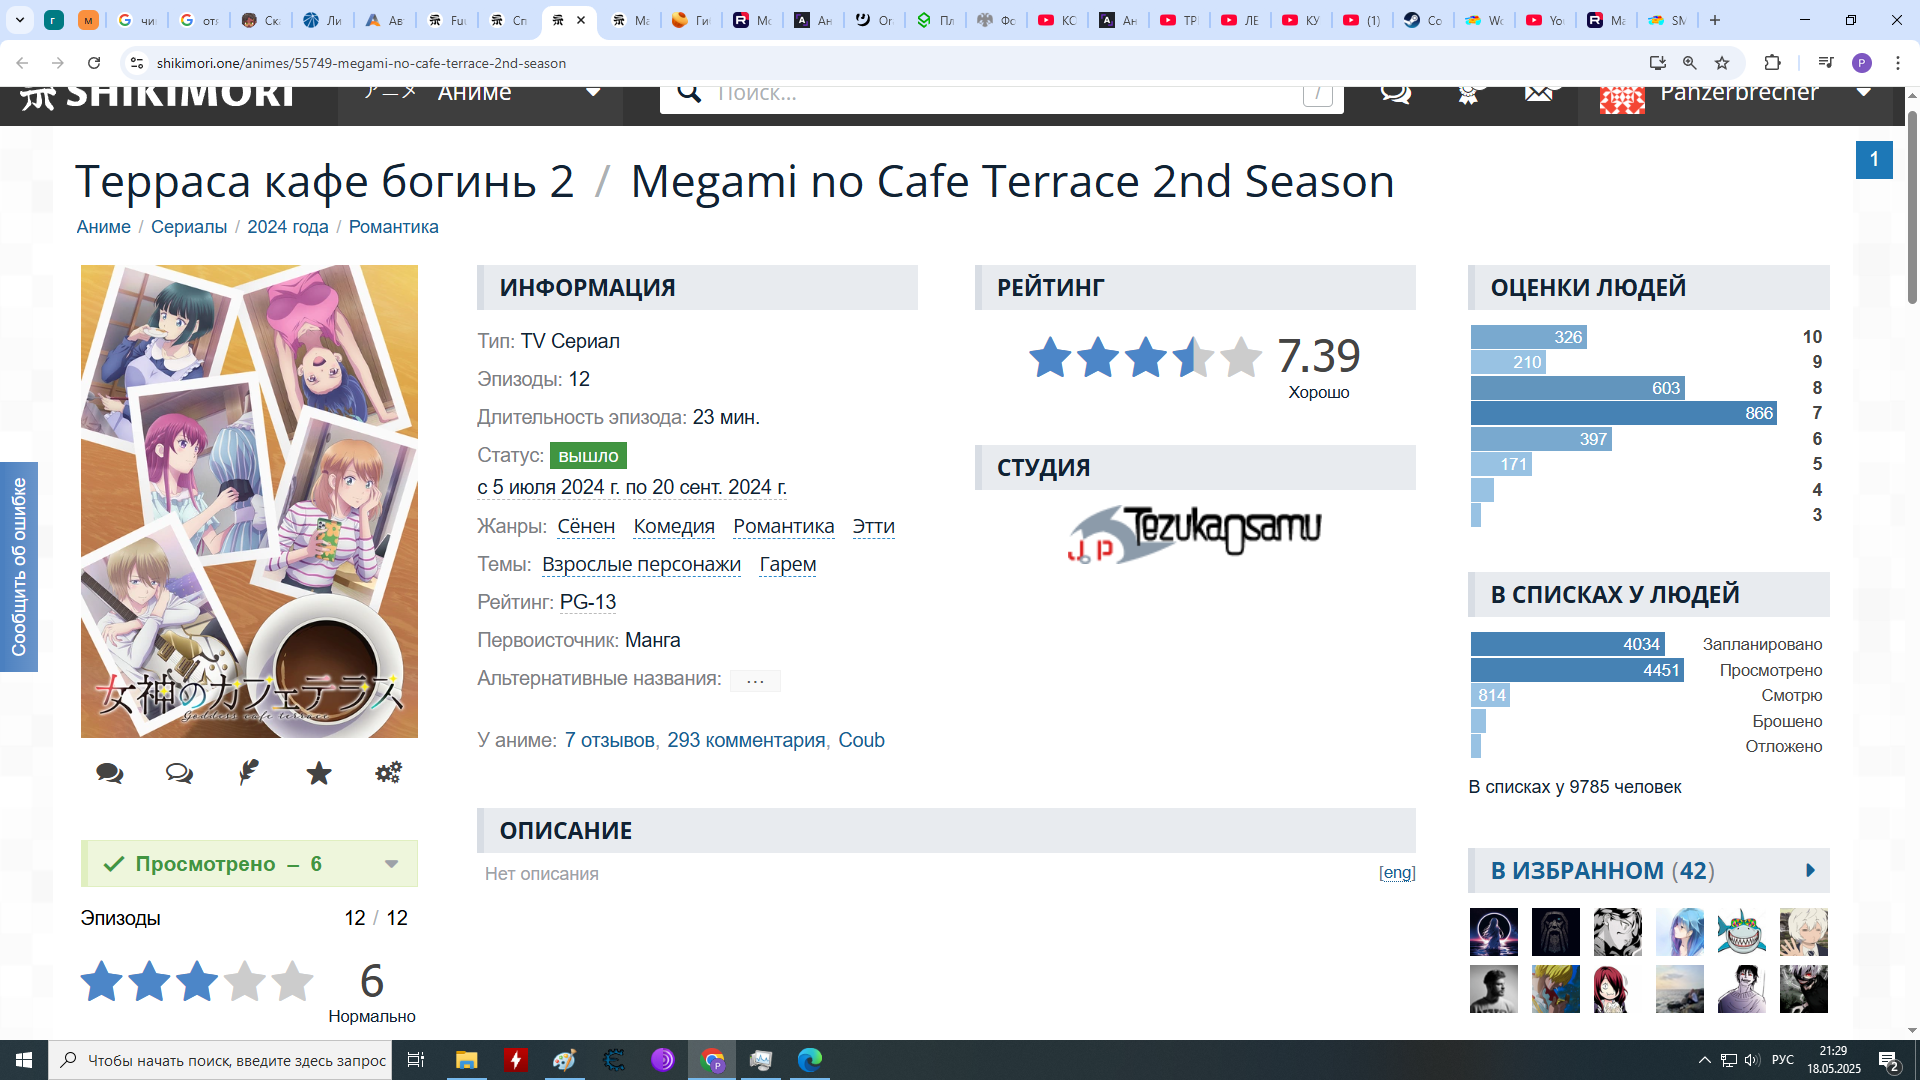Expand Просмотрено status dropdown arrow
Viewport: 1920px width, 1080px height.
click(x=392, y=864)
